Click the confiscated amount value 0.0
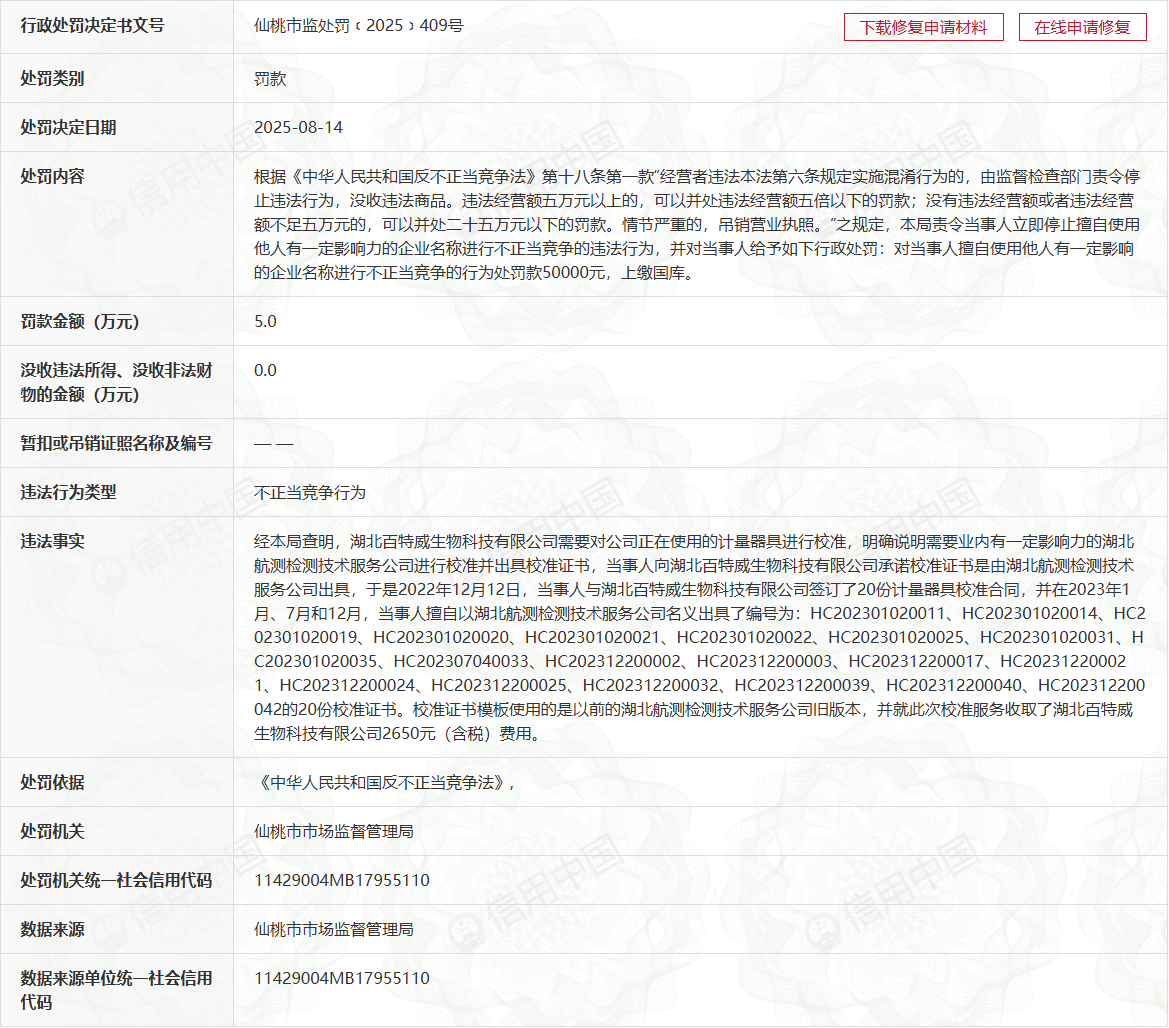 265,371
